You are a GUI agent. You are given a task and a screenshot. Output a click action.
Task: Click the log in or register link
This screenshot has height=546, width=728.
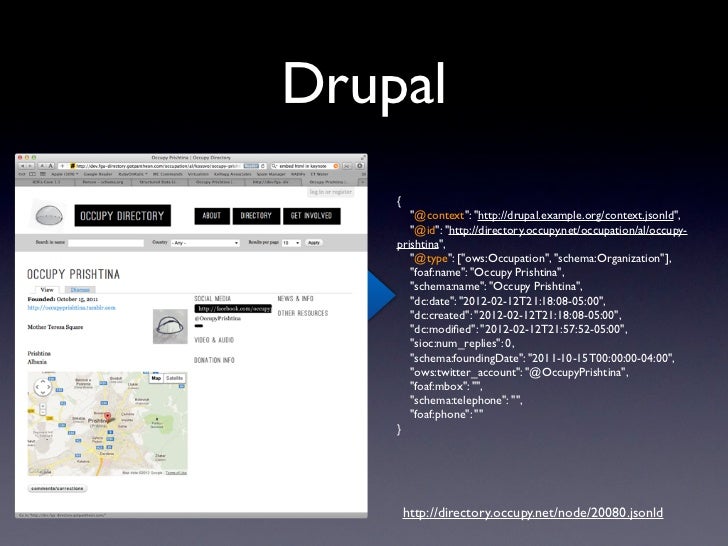coord(331,192)
